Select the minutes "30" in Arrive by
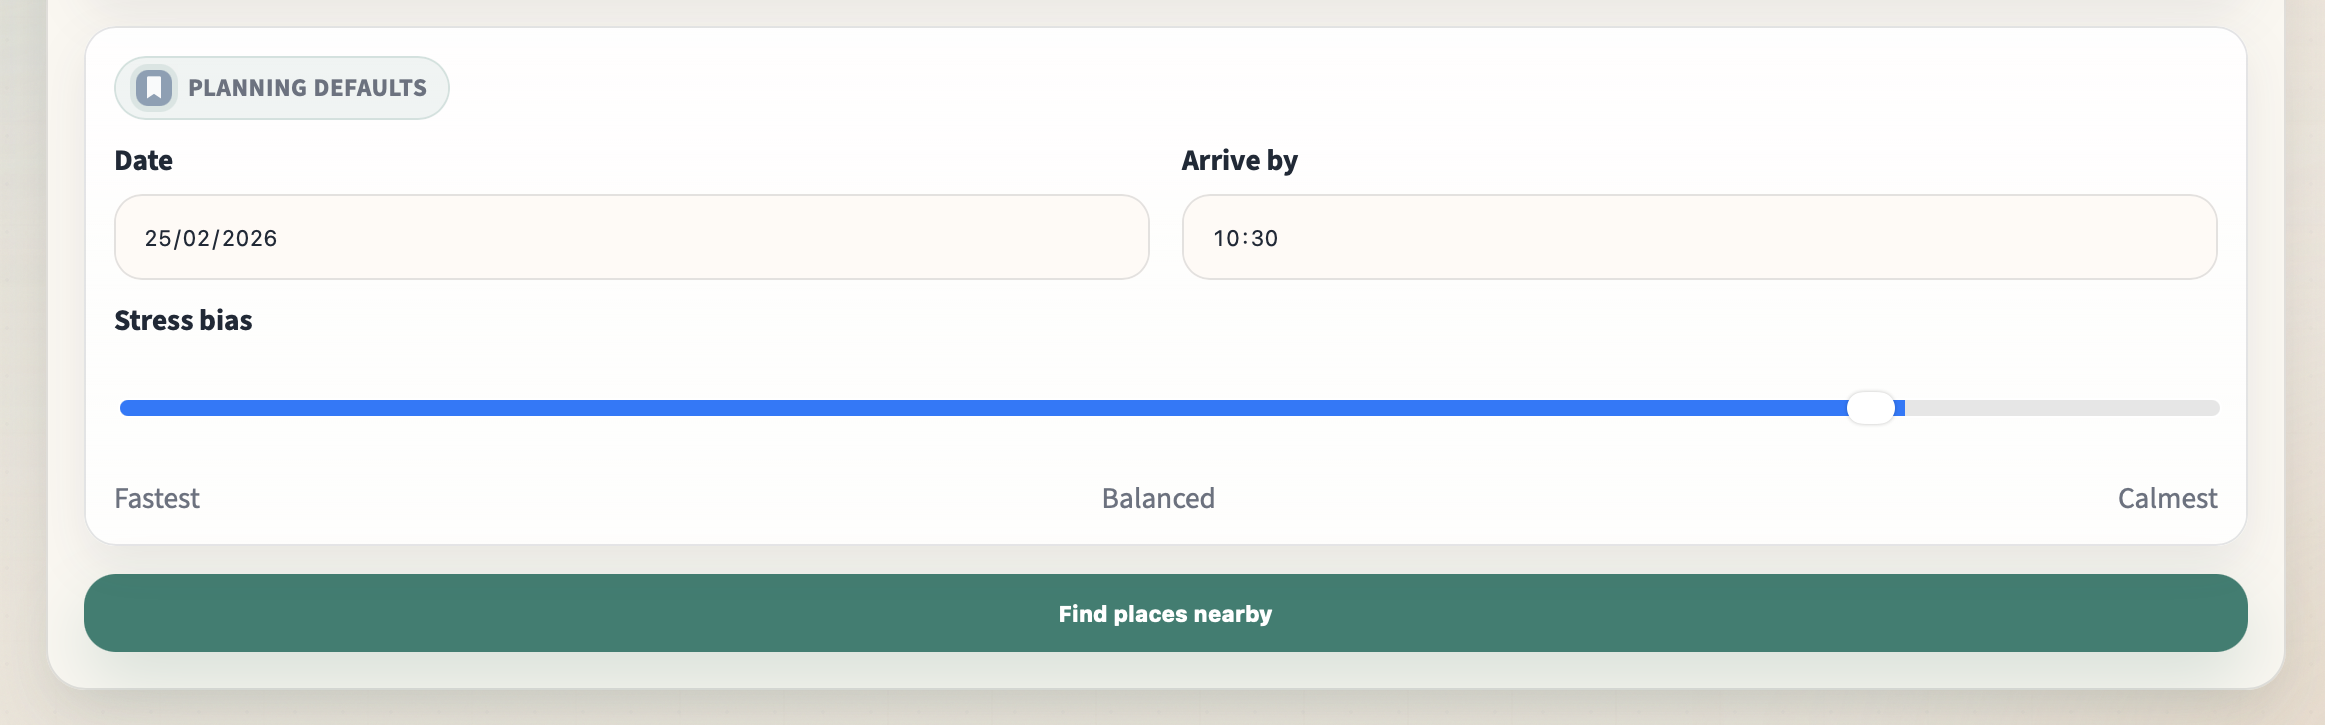The height and width of the screenshot is (725, 2325). click(x=1265, y=238)
